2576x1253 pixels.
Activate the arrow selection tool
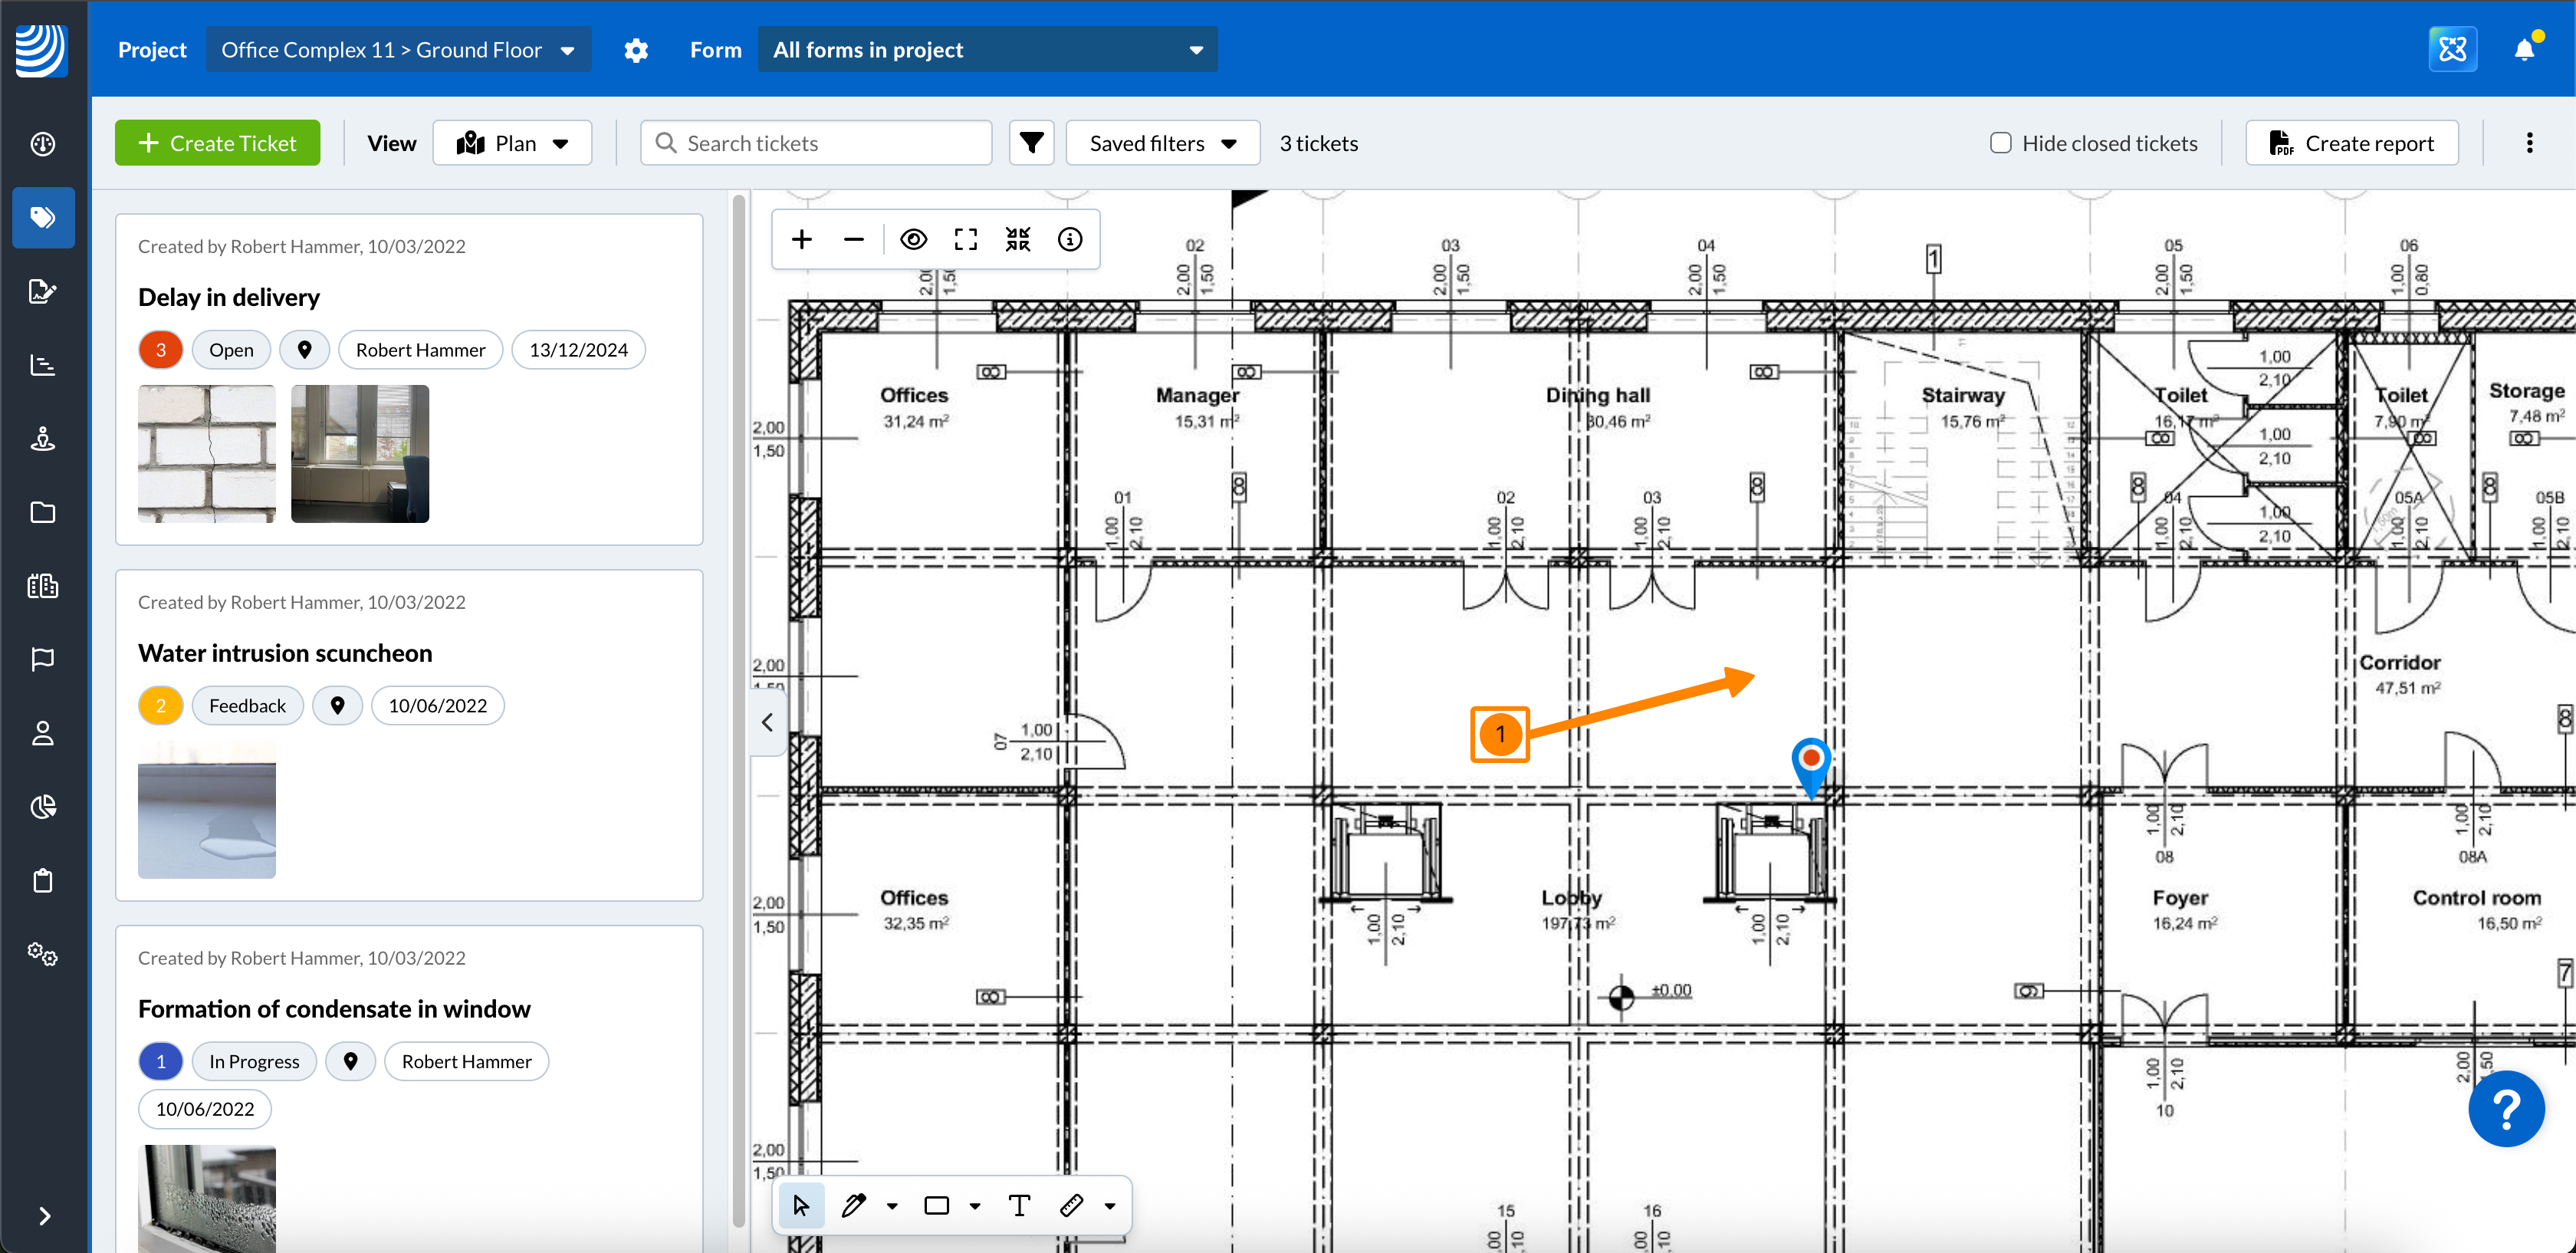[x=801, y=1205]
